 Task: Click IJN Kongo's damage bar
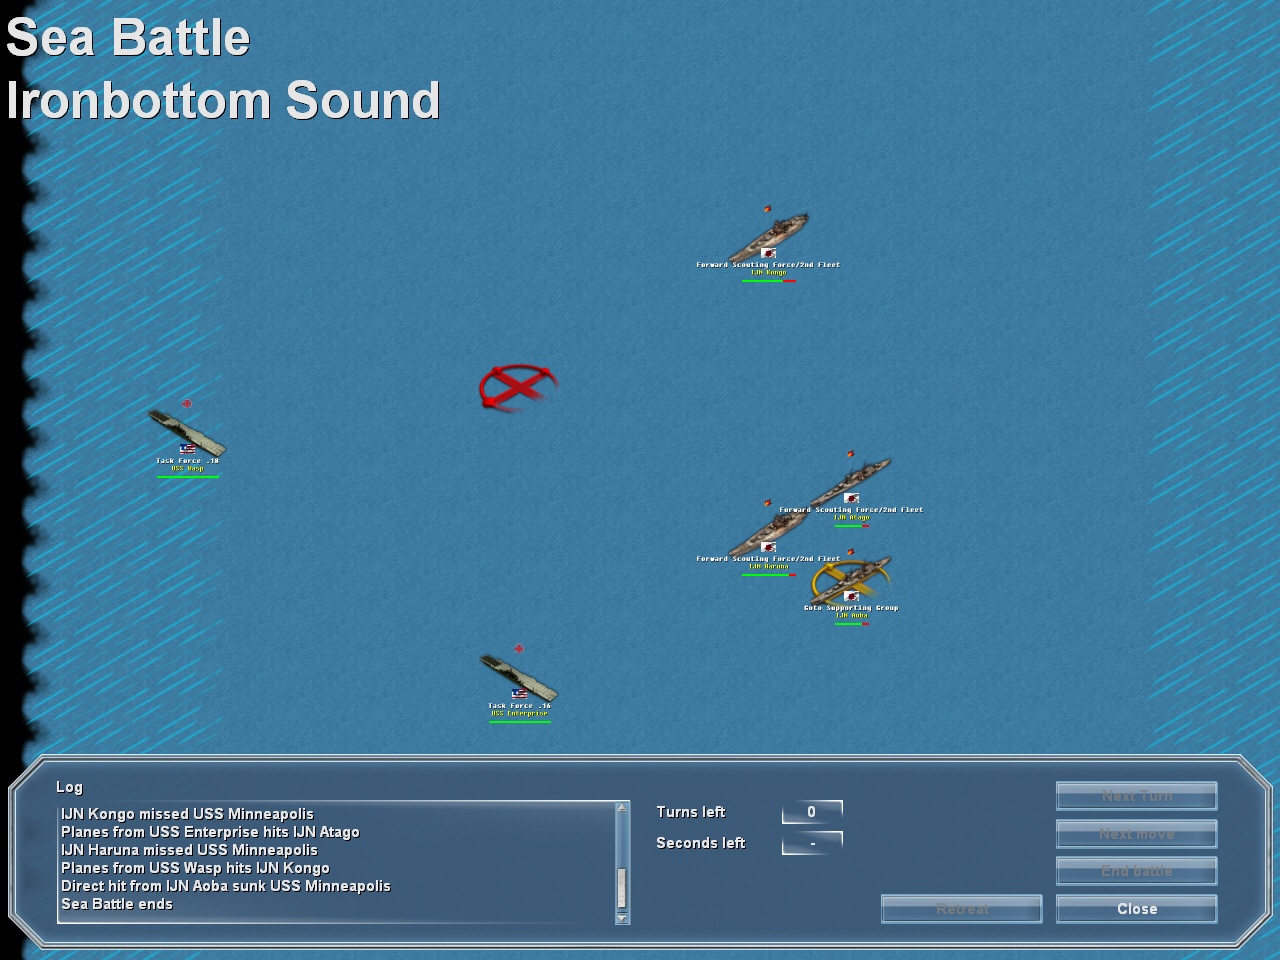(x=768, y=281)
